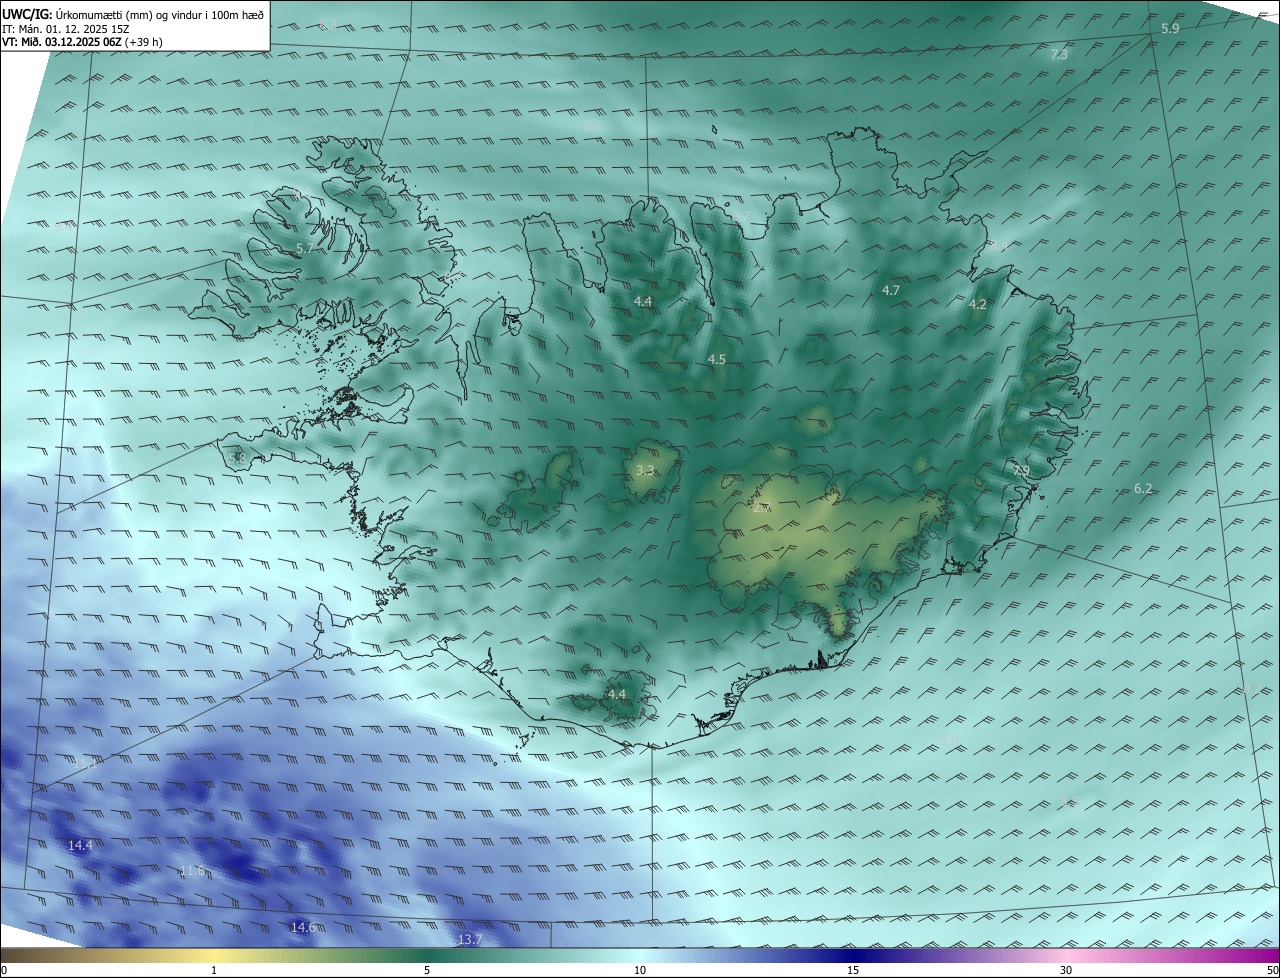Screen dimensions: 1280x978
Task: Click the 14.4 precipitation value
Action: tap(80, 846)
